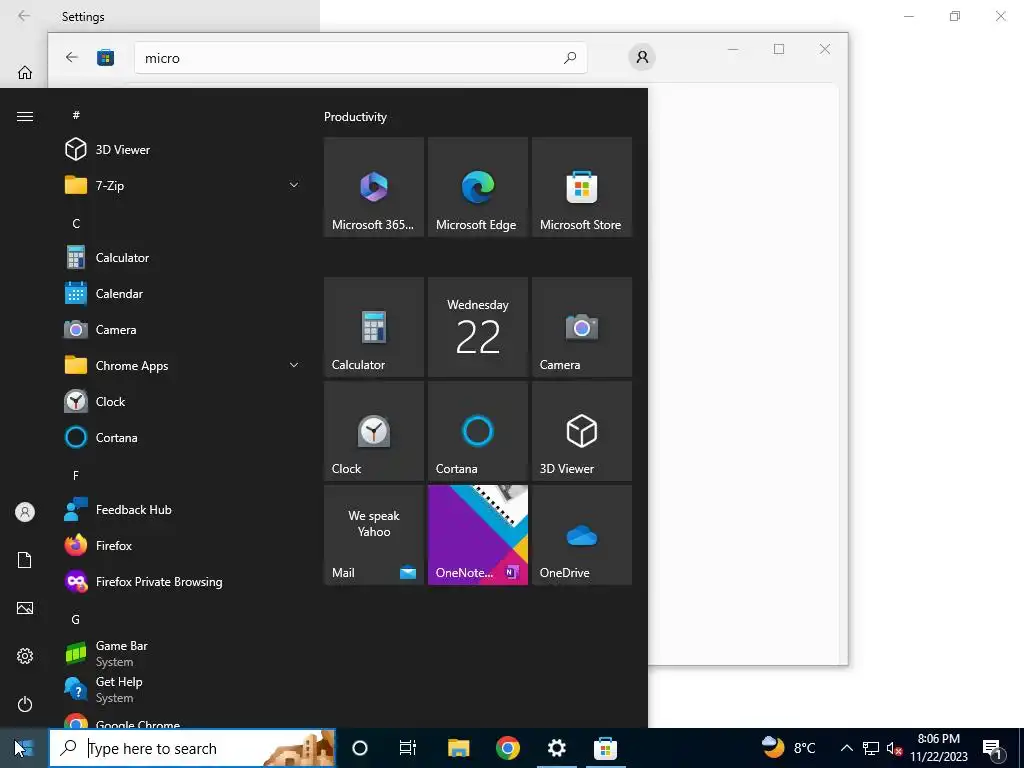This screenshot has width=1024, height=768.
Task: Open Game Bar
Action: pos(182,653)
